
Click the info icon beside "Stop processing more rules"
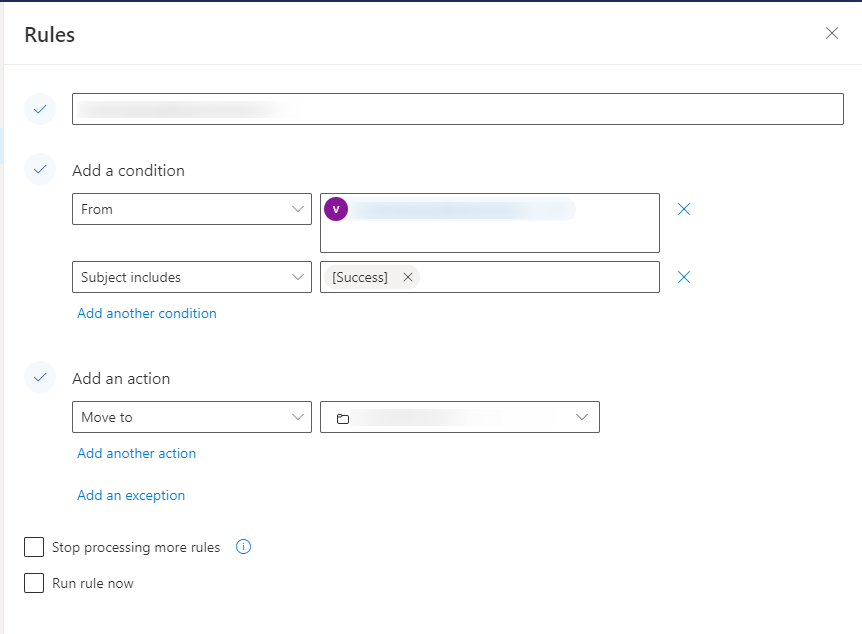[243, 547]
